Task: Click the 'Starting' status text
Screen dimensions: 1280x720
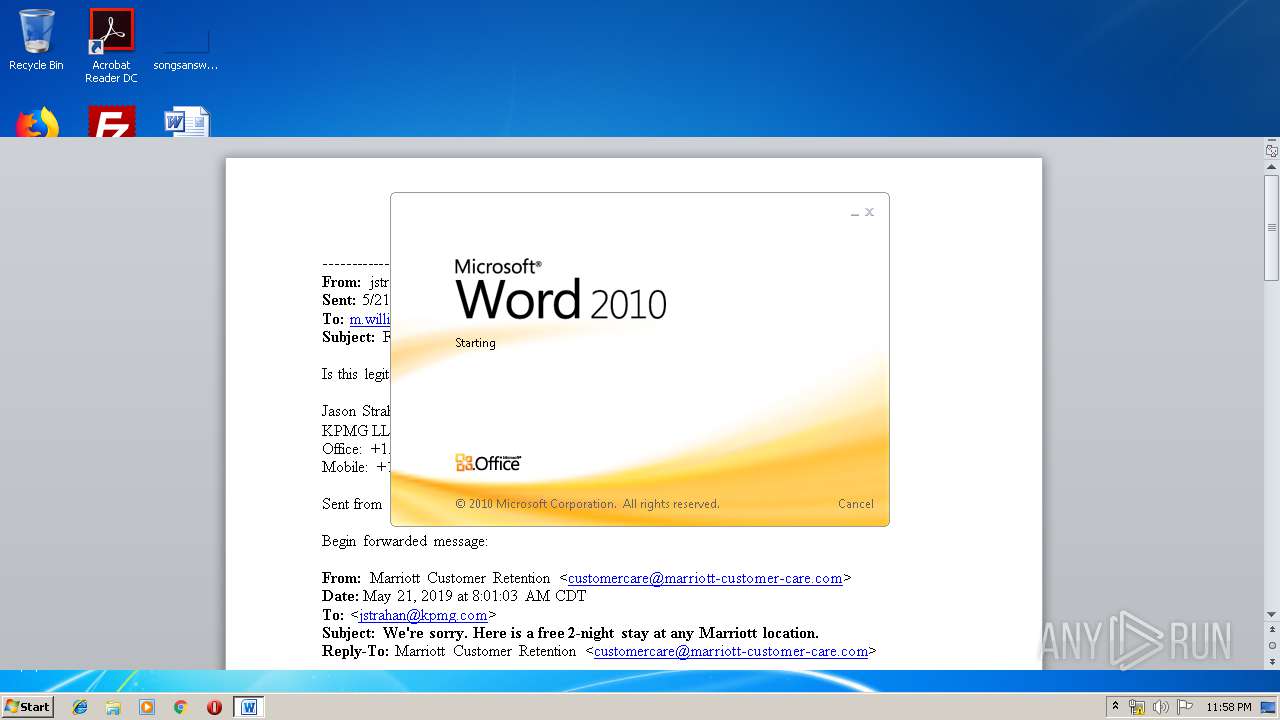Action: coord(475,343)
